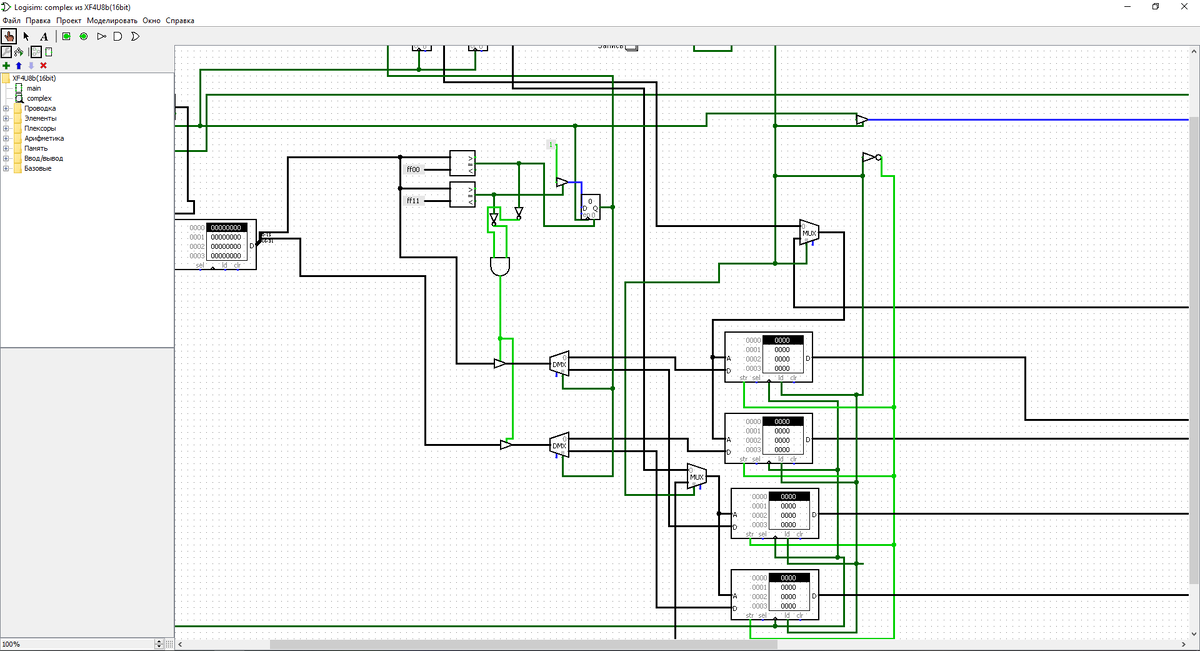Click the ff00 constant on canvas
The height and width of the screenshot is (651, 1200).
413,169
